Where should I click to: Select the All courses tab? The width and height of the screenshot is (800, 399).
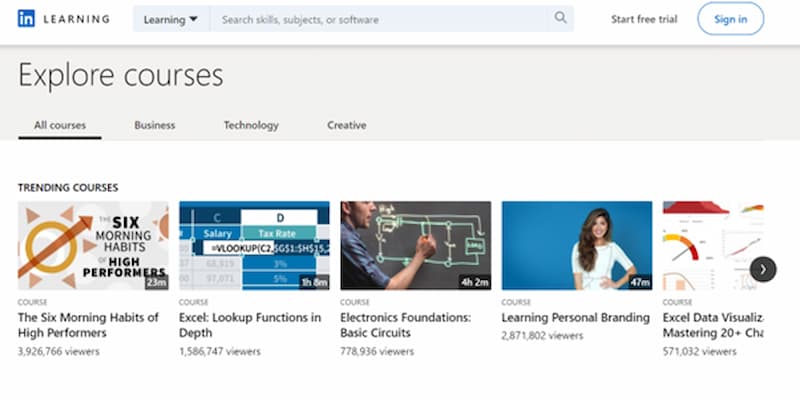(60, 126)
